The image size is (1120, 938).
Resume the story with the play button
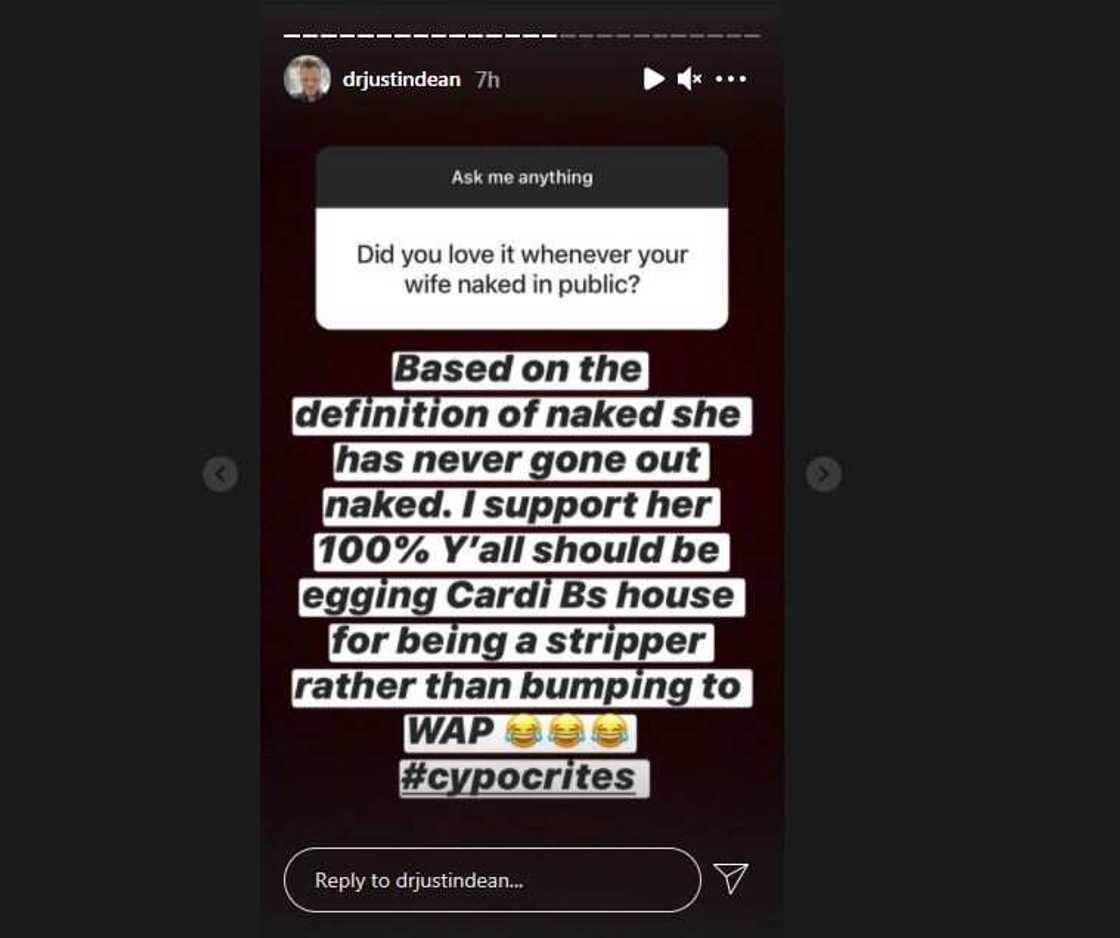653,79
